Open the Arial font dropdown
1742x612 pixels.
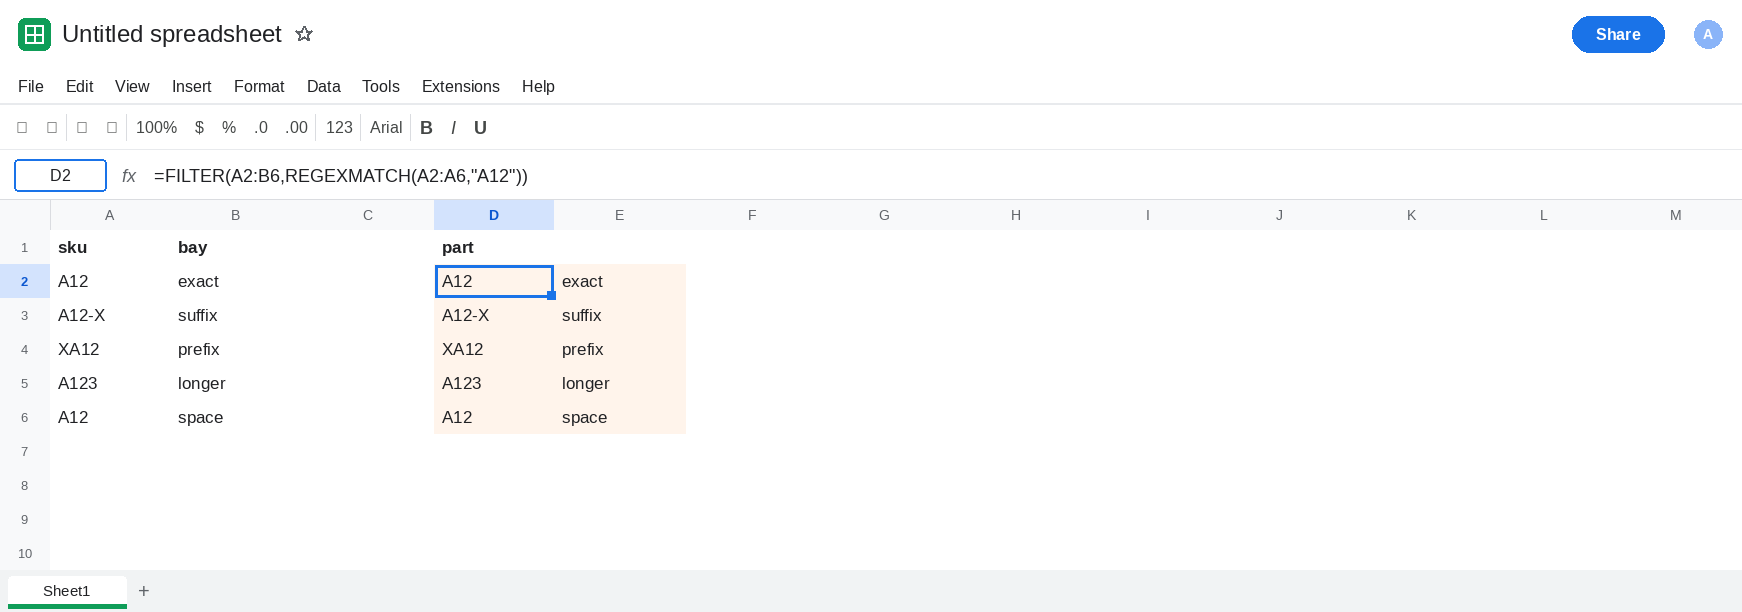(x=386, y=128)
